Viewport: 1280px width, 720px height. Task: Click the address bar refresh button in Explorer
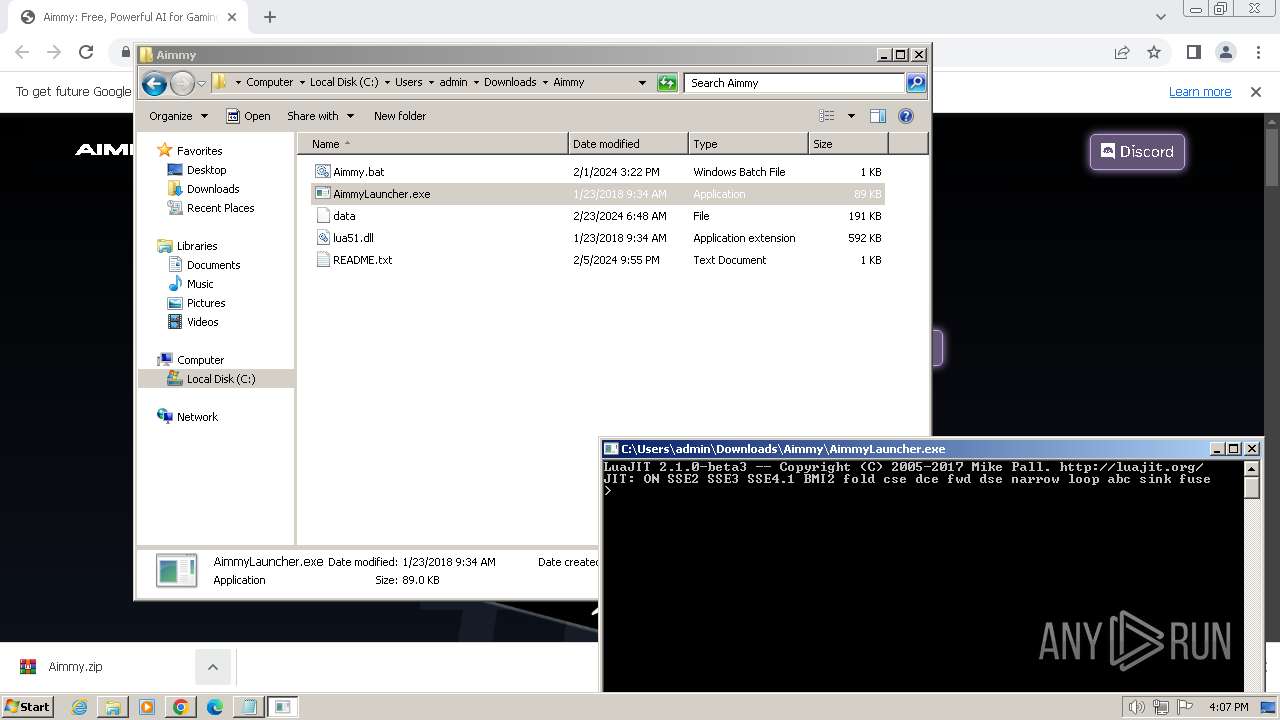click(x=667, y=83)
